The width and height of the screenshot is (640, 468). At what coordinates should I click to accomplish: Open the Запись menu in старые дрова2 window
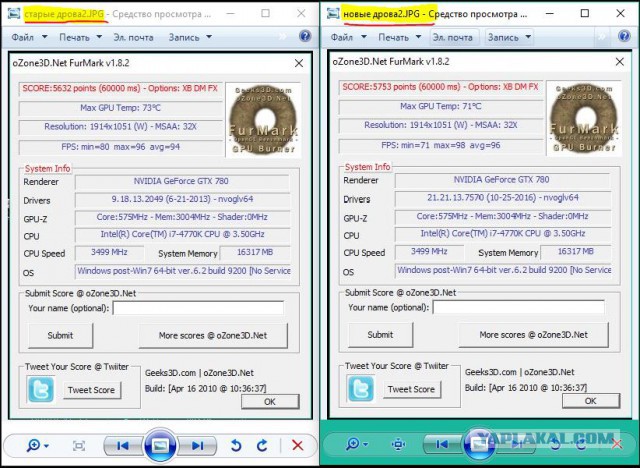pos(190,38)
